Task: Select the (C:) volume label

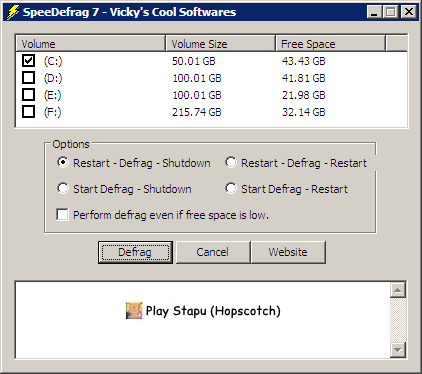Action: (53, 61)
